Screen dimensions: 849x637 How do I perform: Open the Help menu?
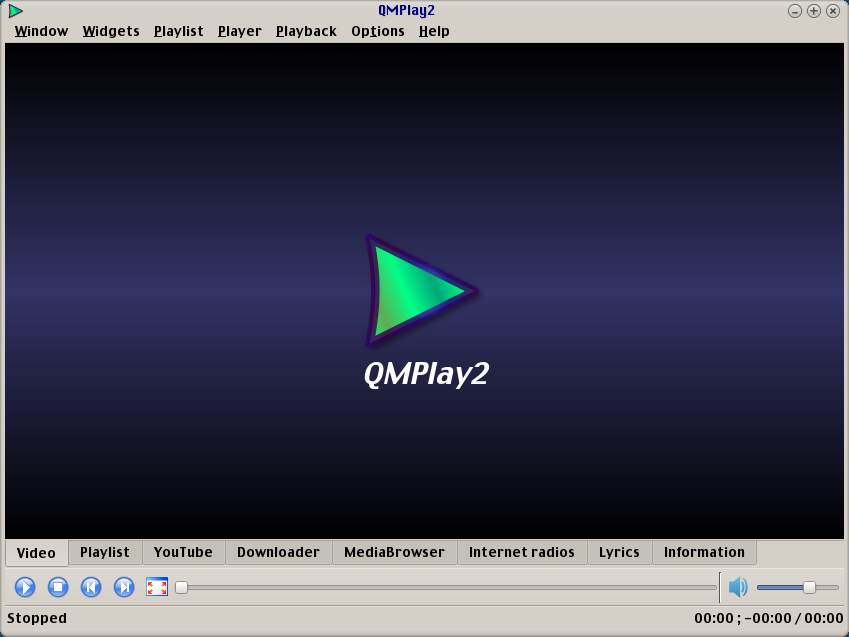(434, 31)
